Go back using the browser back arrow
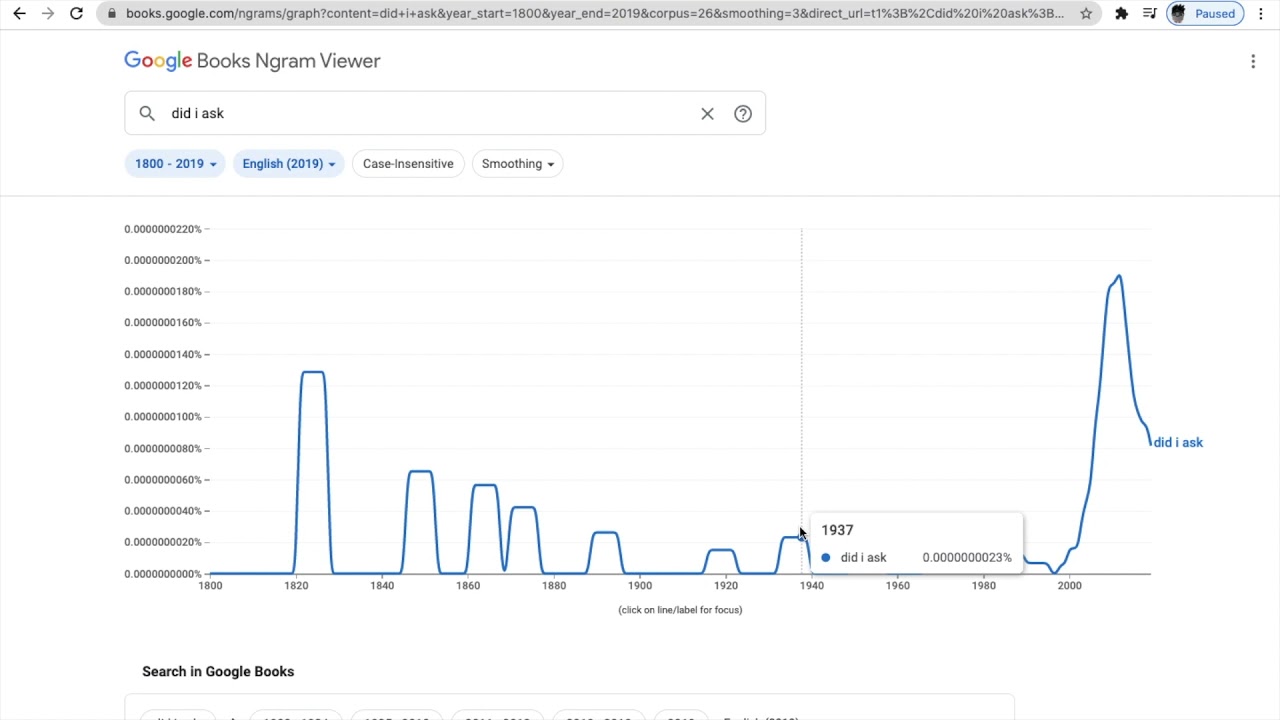This screenshot has width=1280, height=720. pyautogui.click(x=19, y=14)
